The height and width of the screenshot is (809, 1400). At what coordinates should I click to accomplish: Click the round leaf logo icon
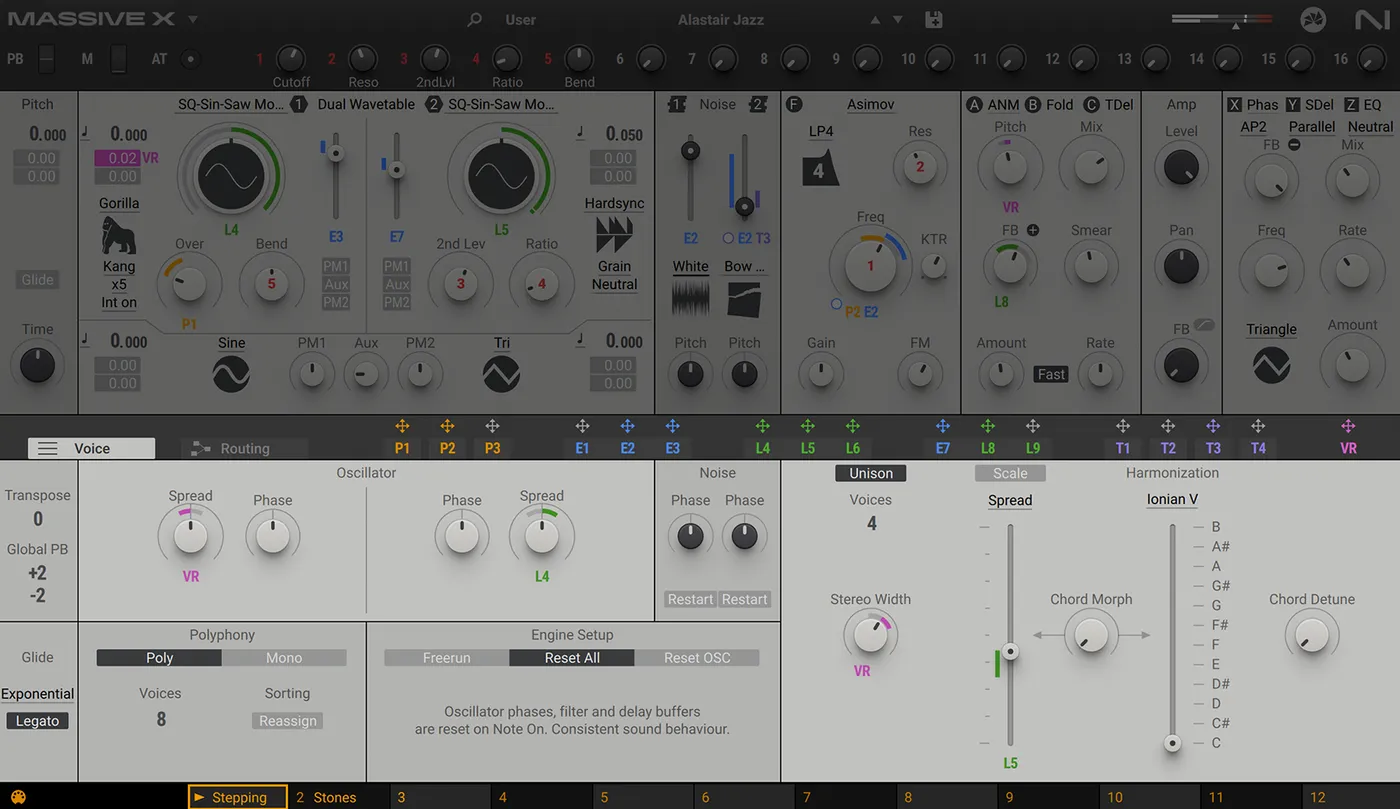[x=1313, y=19]
